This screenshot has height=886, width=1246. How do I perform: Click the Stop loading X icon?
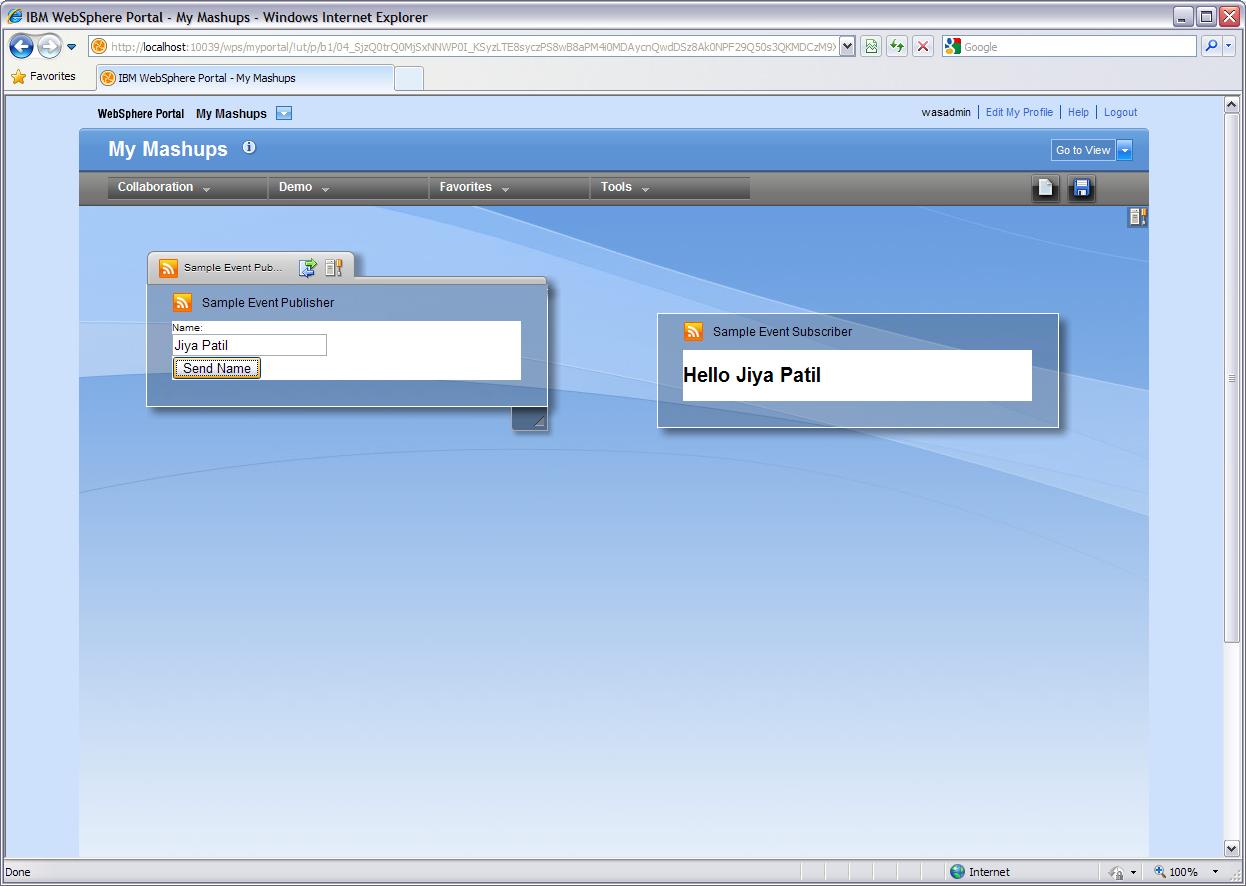point(923,46)
